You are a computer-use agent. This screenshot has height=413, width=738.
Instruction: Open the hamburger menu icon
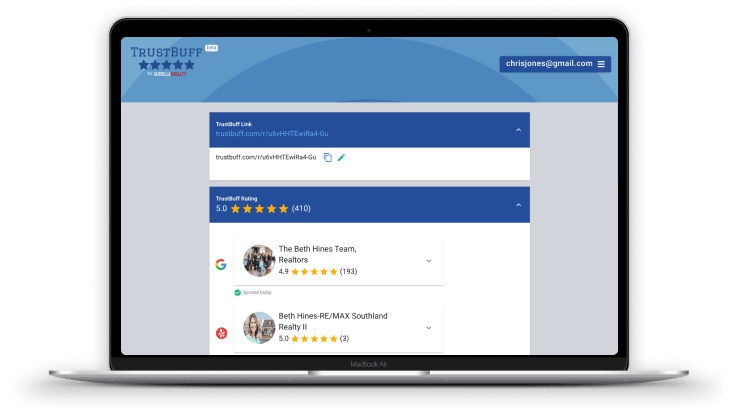(601, 64)
